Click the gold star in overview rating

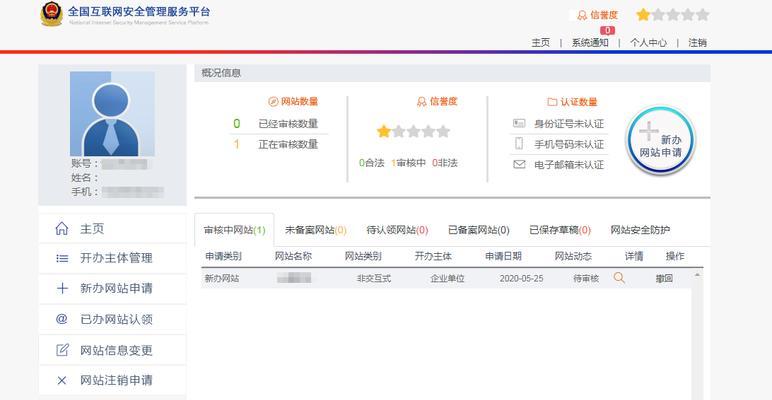[384, 131]
